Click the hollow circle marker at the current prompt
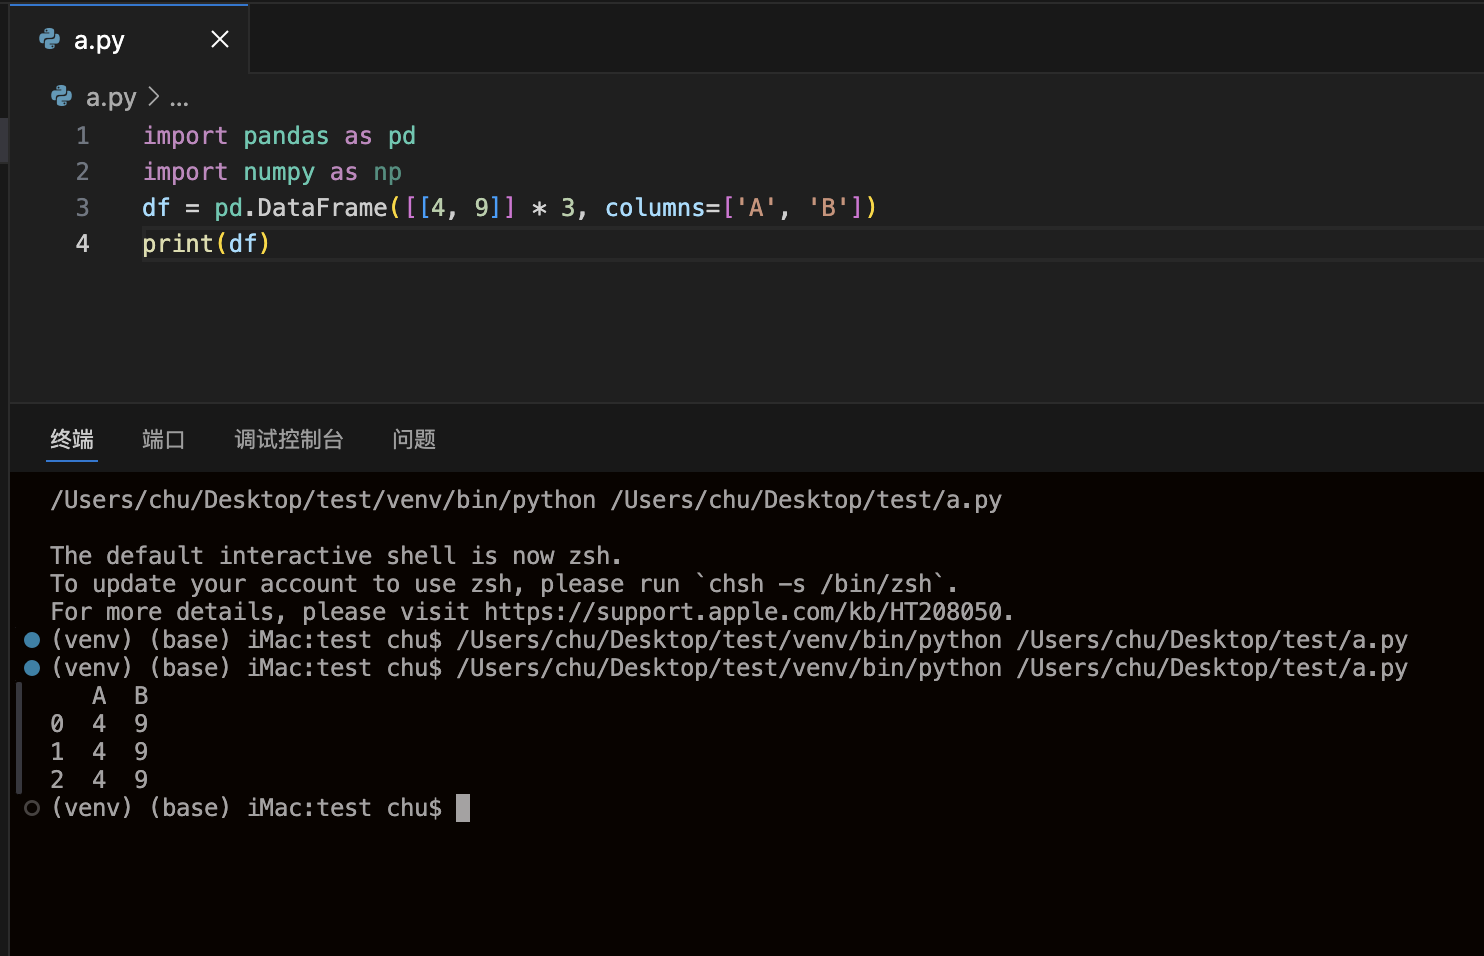This screenshot has height=956, width=1484. pyautogui.click(x=32, y=808)
